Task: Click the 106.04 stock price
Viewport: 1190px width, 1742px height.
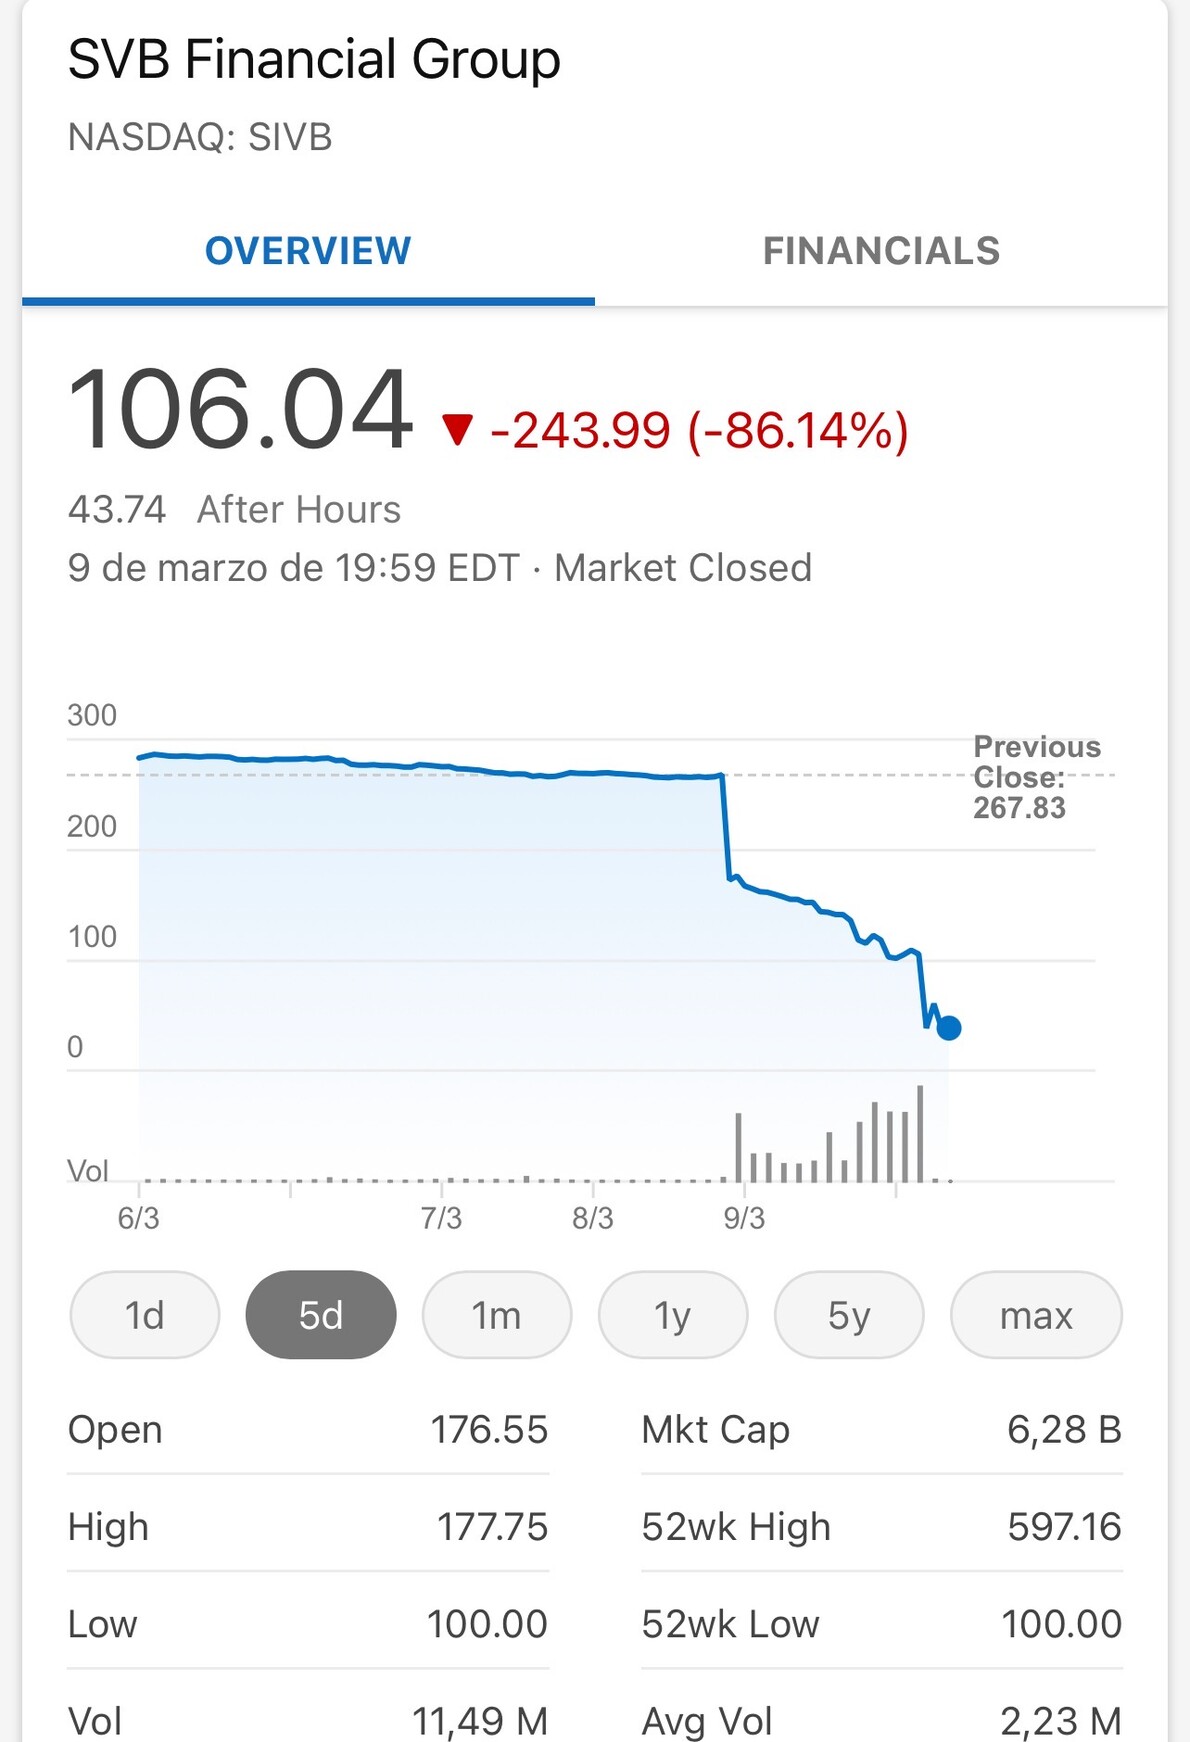Action: coord(240,410)
